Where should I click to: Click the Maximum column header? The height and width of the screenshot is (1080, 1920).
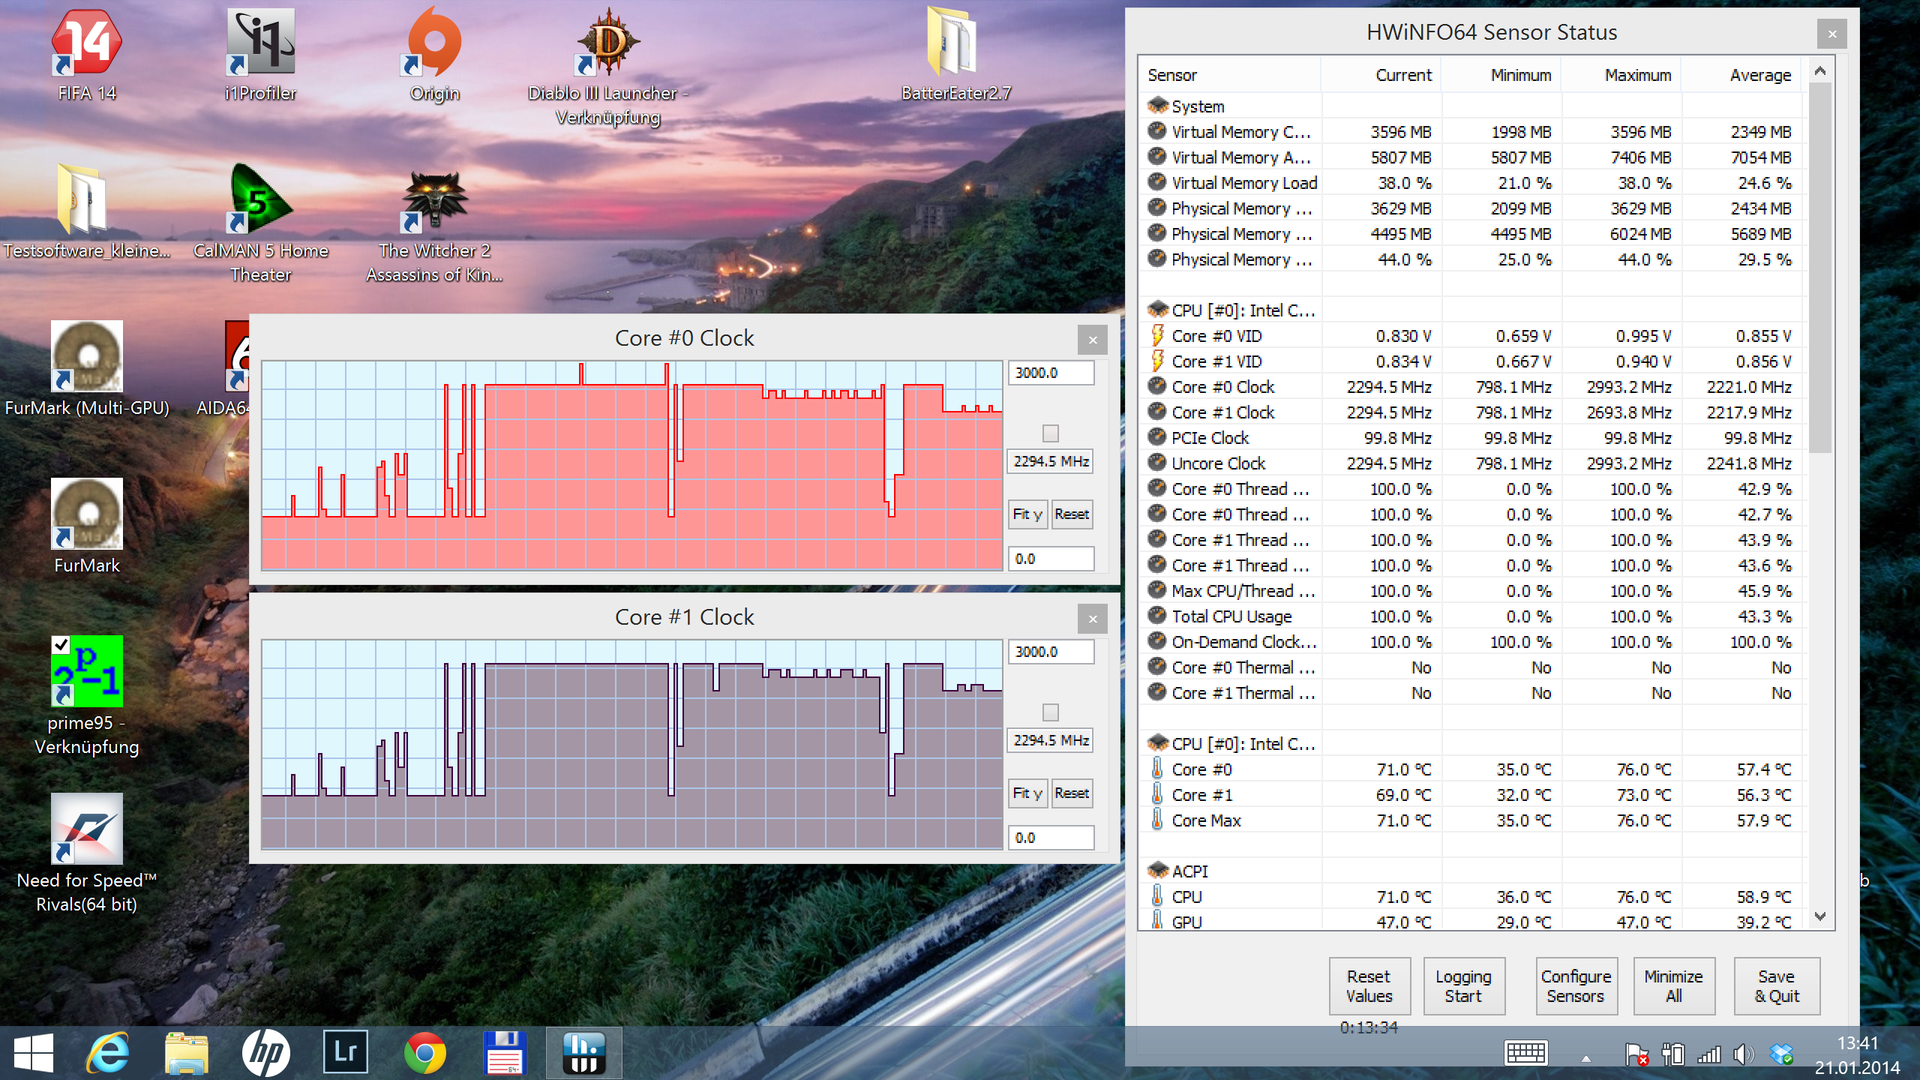[1637, 75]
